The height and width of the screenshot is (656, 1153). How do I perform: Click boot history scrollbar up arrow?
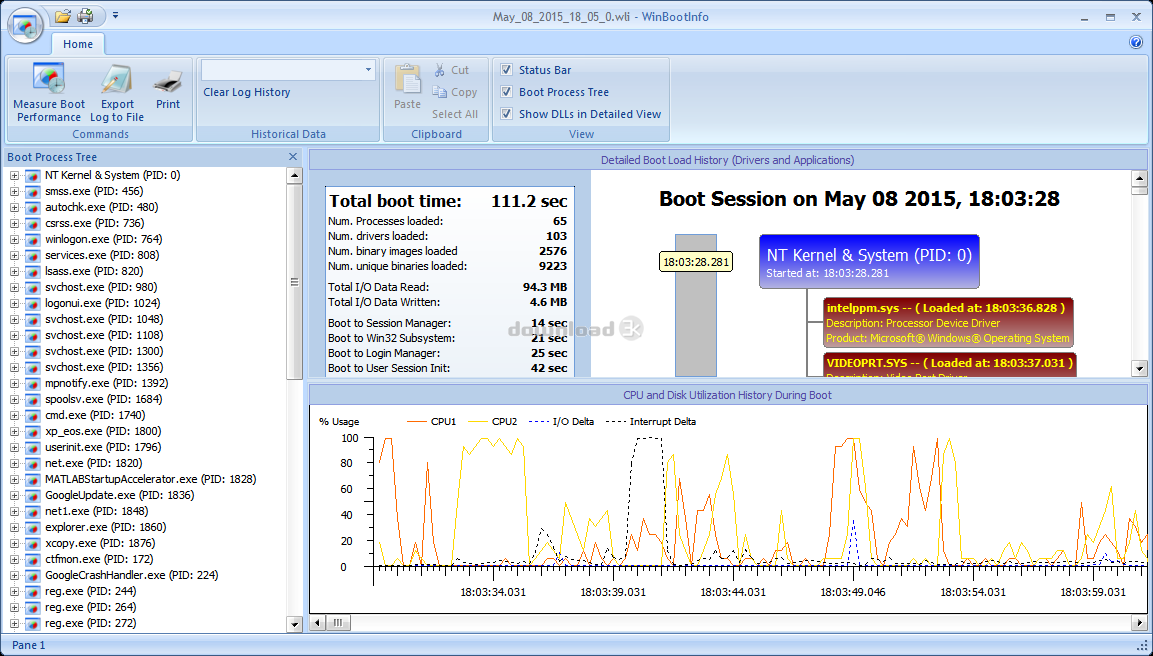pyautogui.click(x=1140, y=178)
